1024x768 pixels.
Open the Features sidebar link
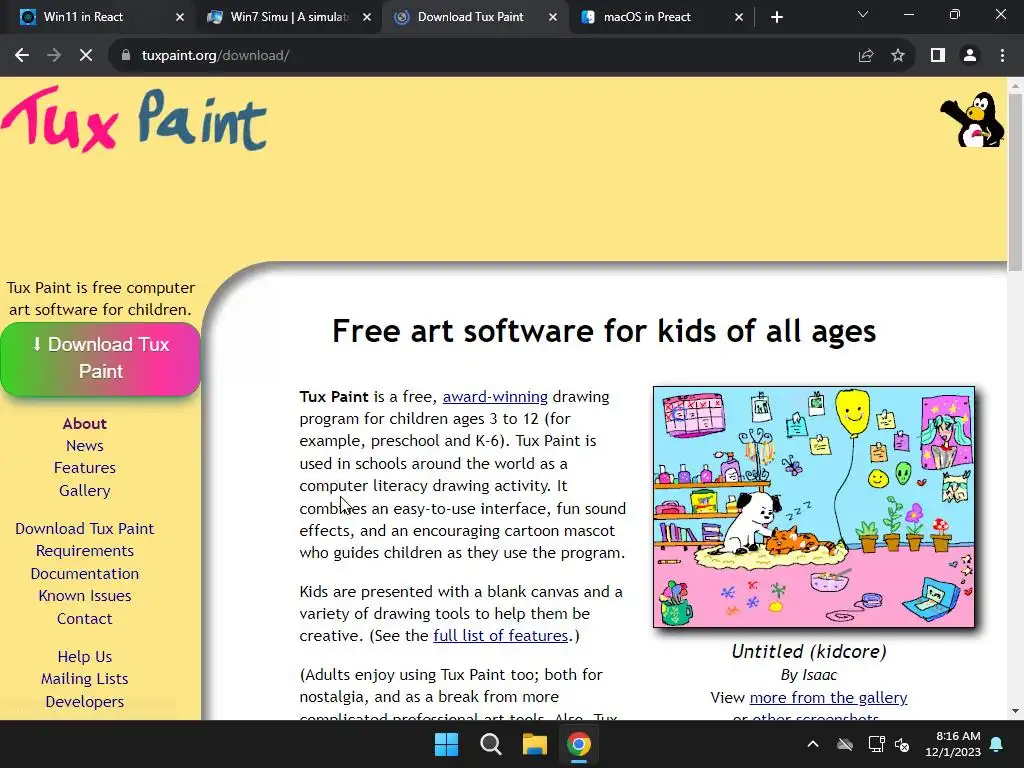point(85,468)
